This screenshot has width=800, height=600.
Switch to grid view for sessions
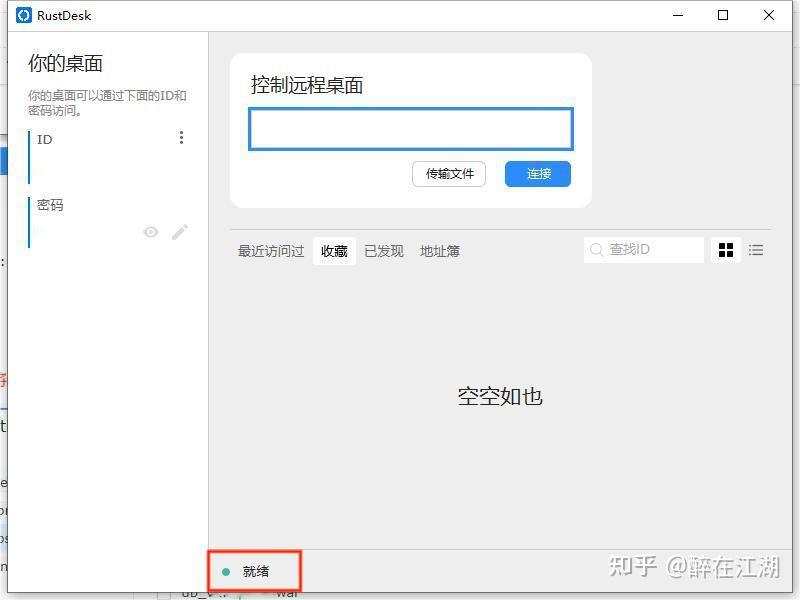pos(726,250)
